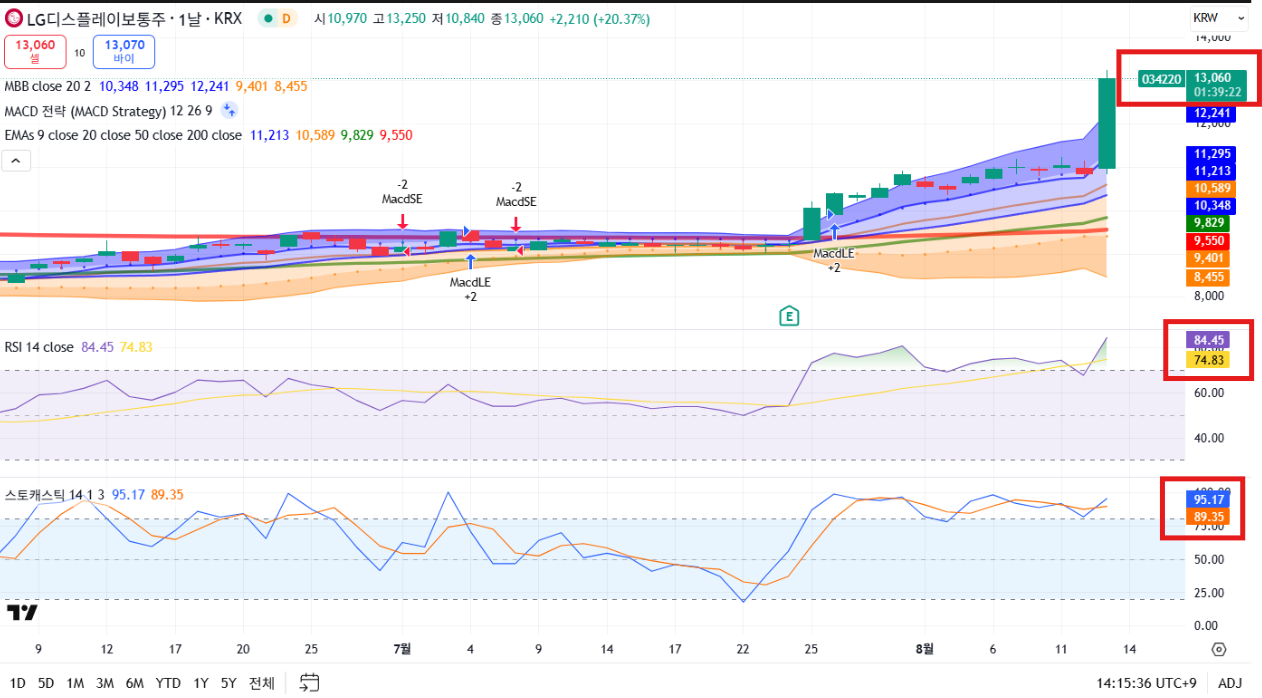
Task: Click the 9,829 green price label
Action: 1212,223
